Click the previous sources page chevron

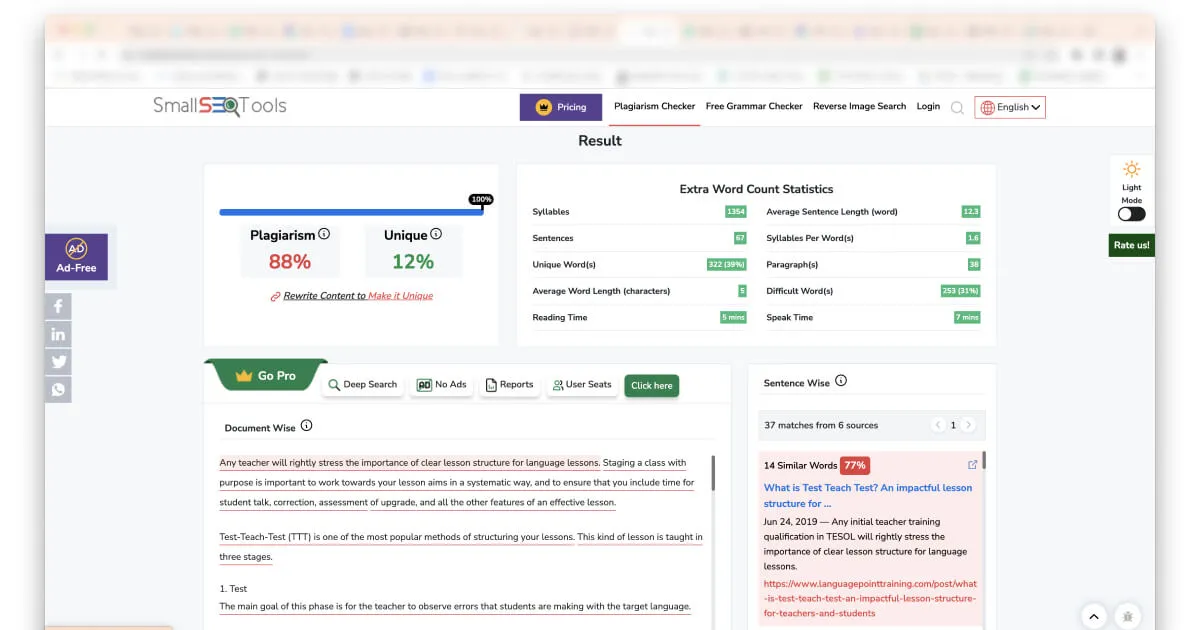[937, 425]
